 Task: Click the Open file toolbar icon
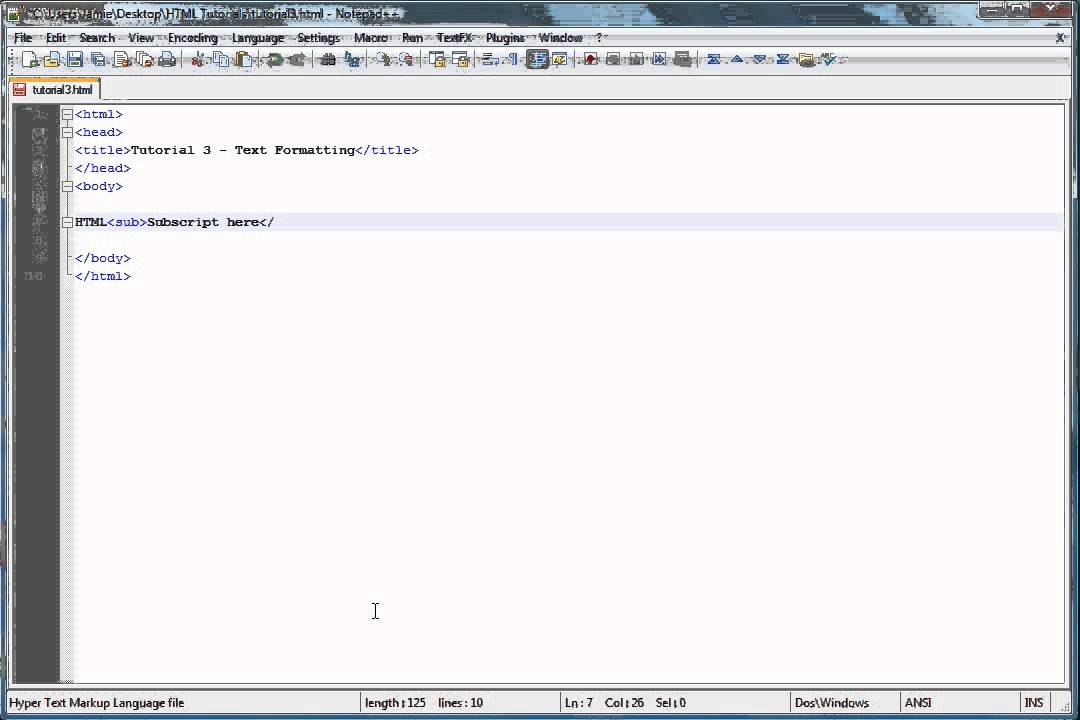point(52,60)
